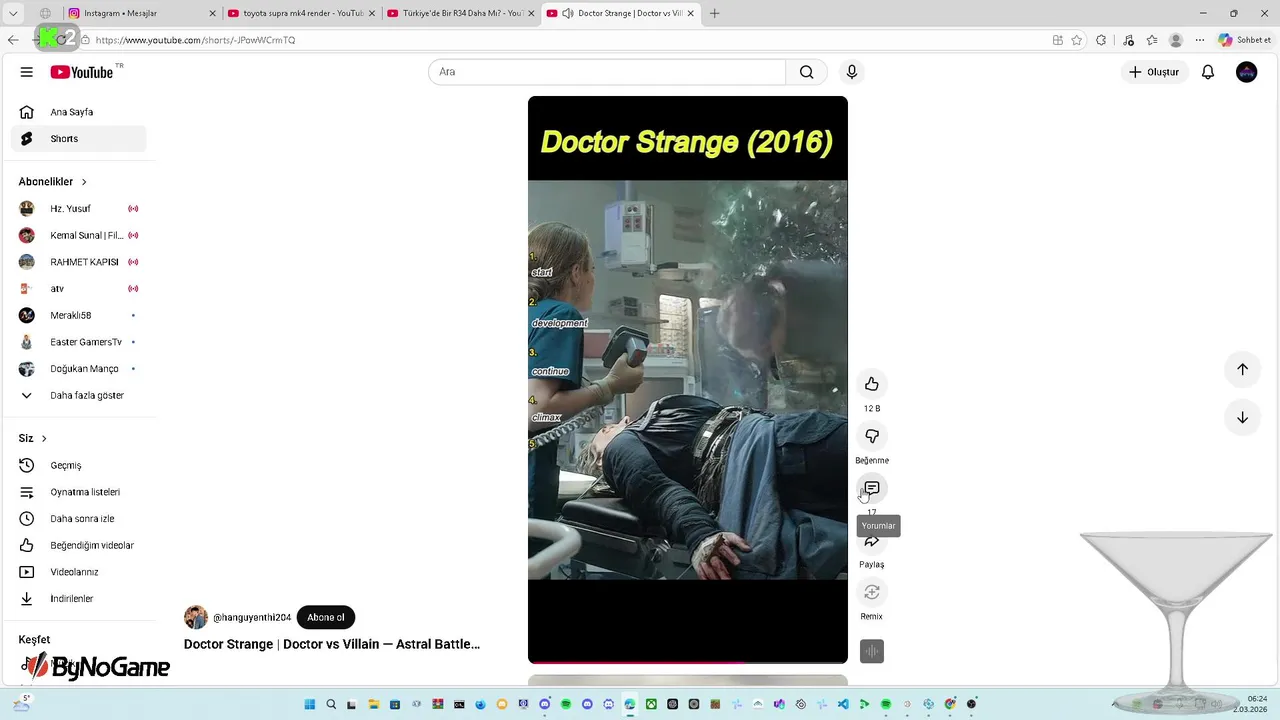Click the Abone ol subscribe button
Viewport: 1280px width, 720px height.
pos(326,617)
